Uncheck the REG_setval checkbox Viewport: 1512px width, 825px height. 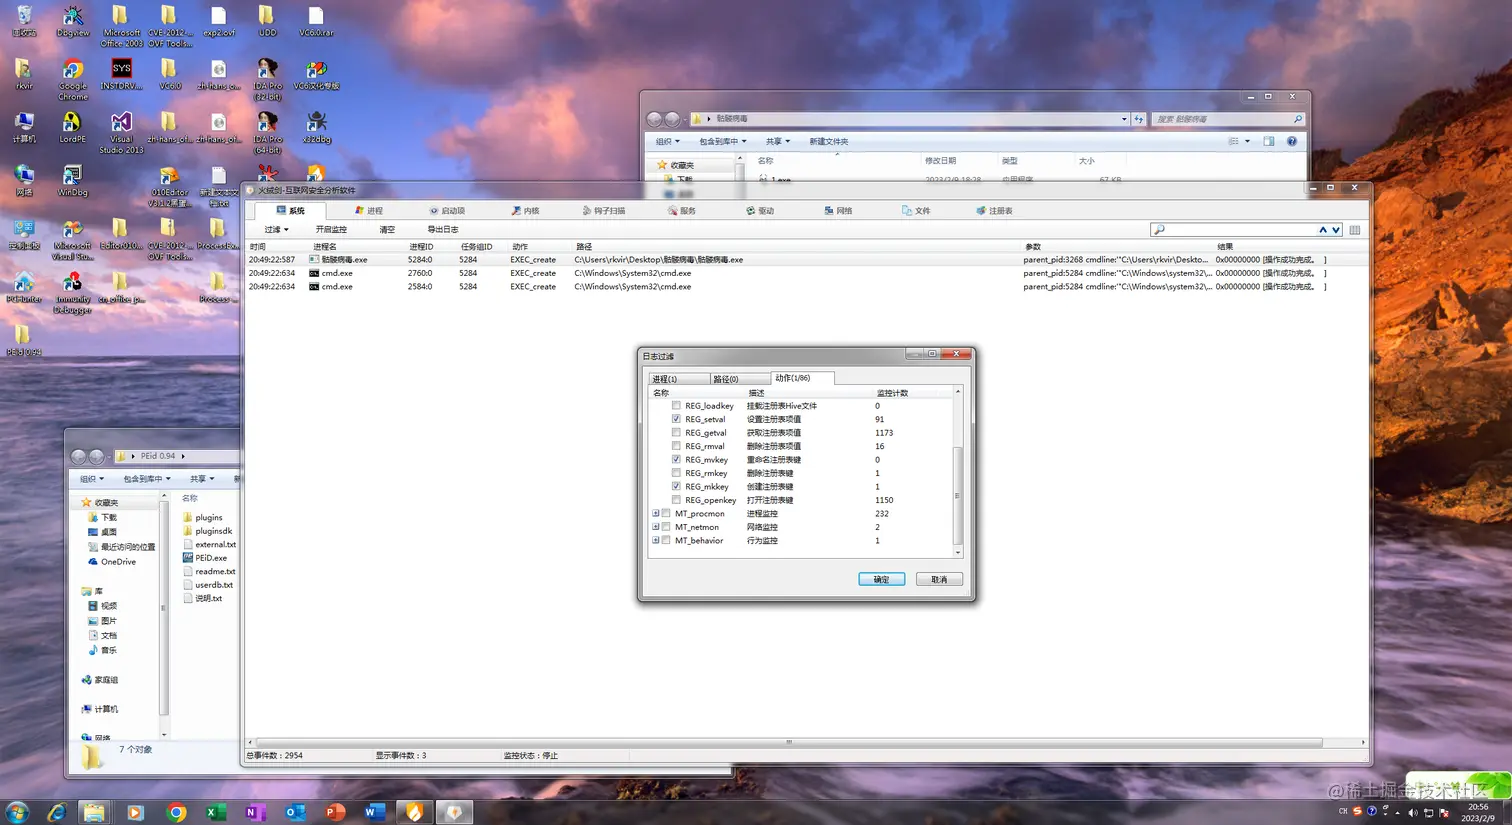[x=677, y=419]
